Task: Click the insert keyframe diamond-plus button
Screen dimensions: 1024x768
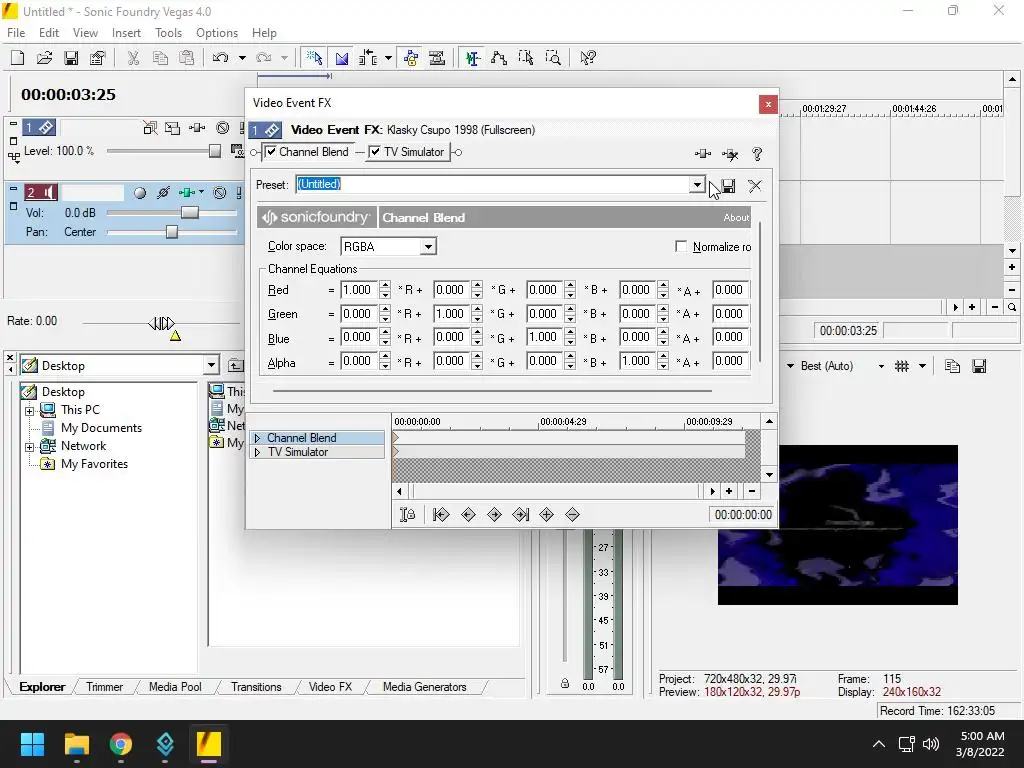Action: point(547,515)
